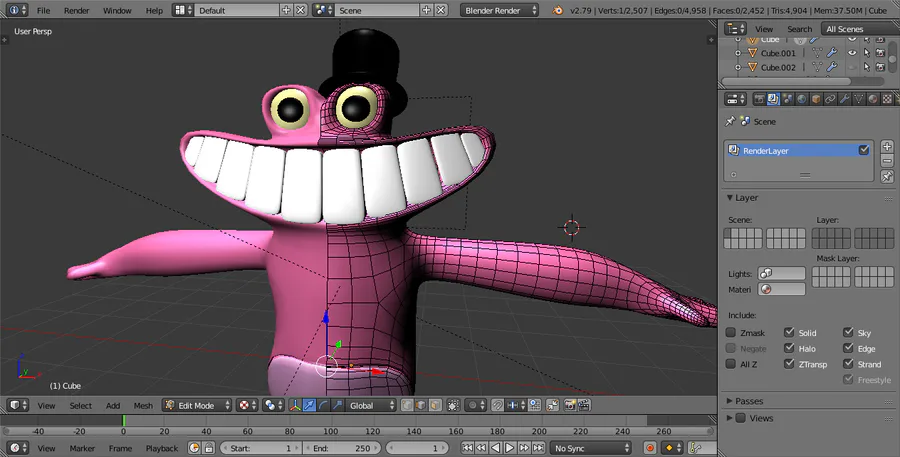Image resolution: width=900 pixels, height=457 pixels.
Task: Open the World properties tab icon
Action: pyautogui.click(x=801, y=99)
